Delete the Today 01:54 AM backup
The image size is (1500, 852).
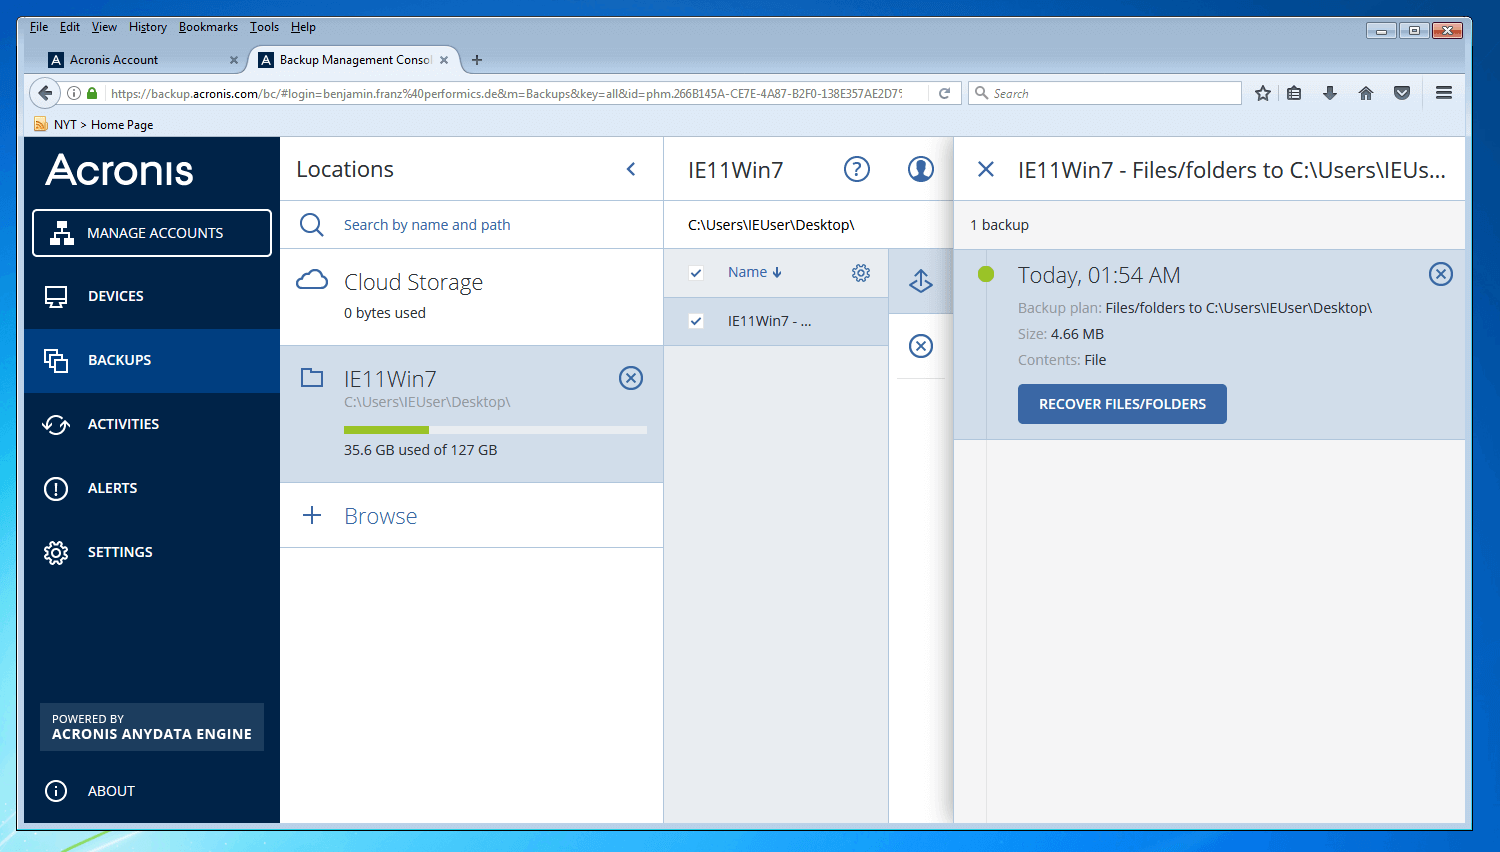[1440, 274]
